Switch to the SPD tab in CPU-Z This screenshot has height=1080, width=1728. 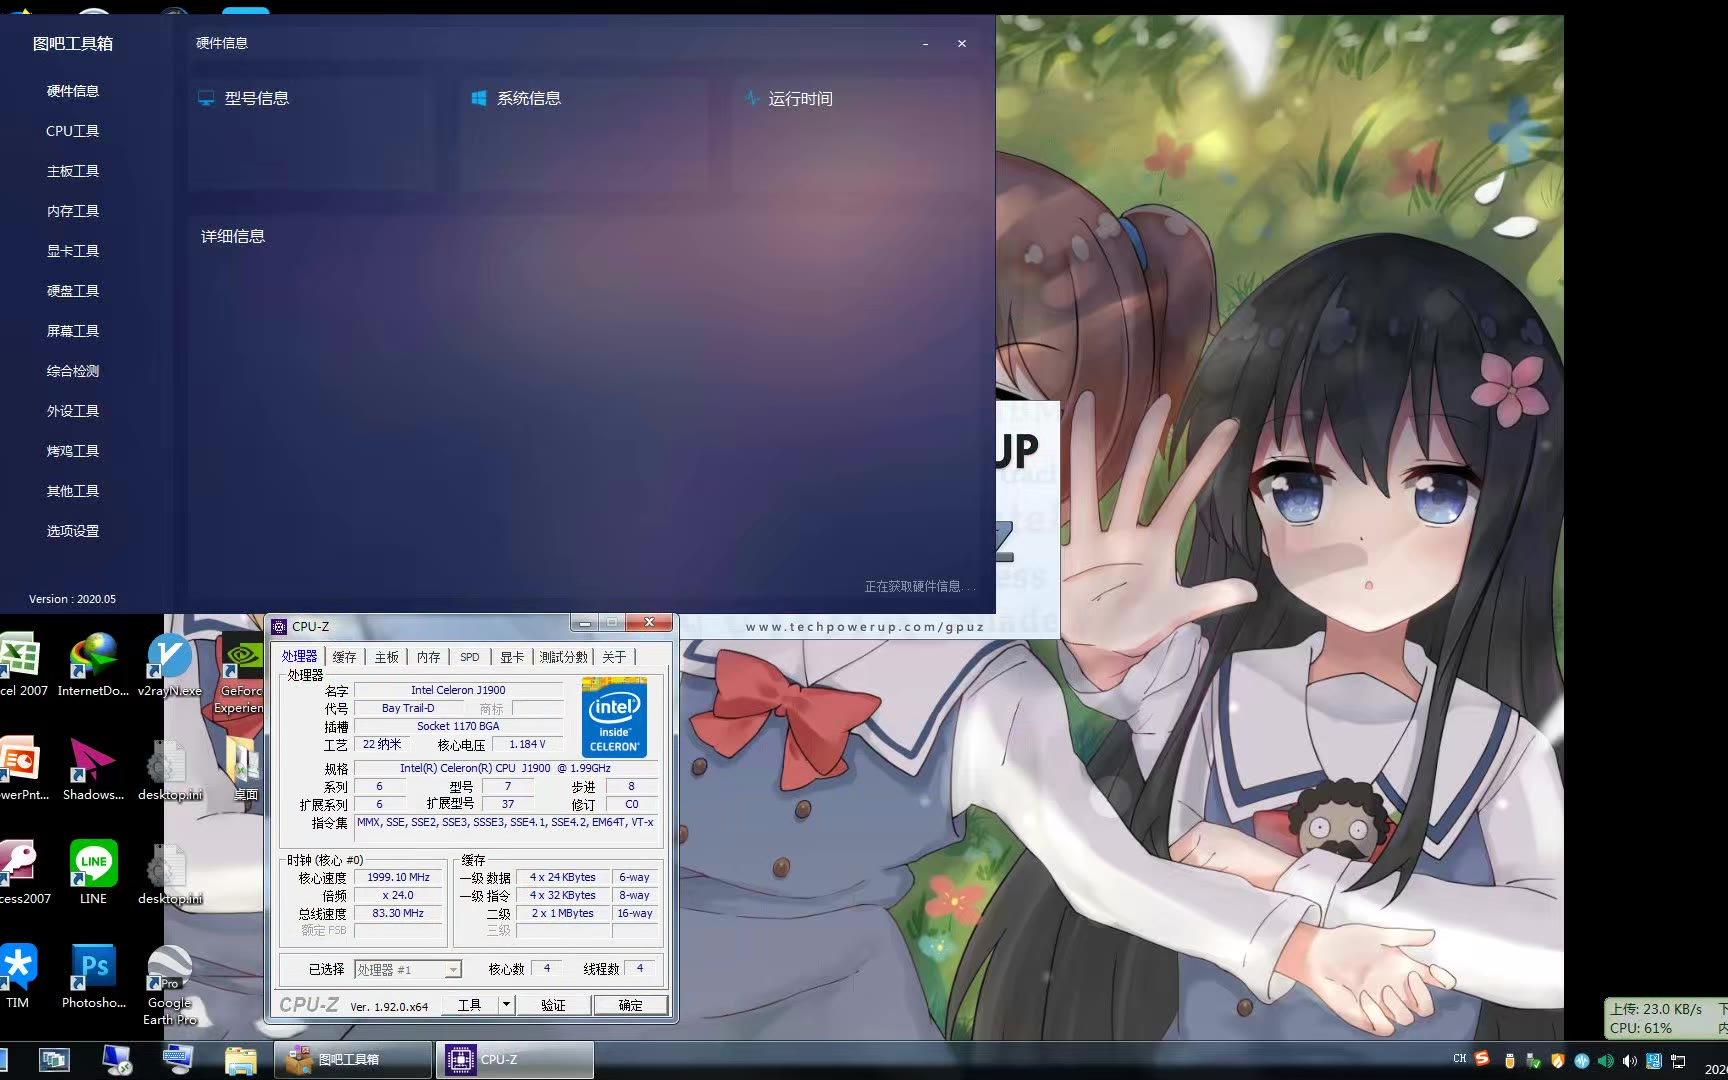click(470, 657)
